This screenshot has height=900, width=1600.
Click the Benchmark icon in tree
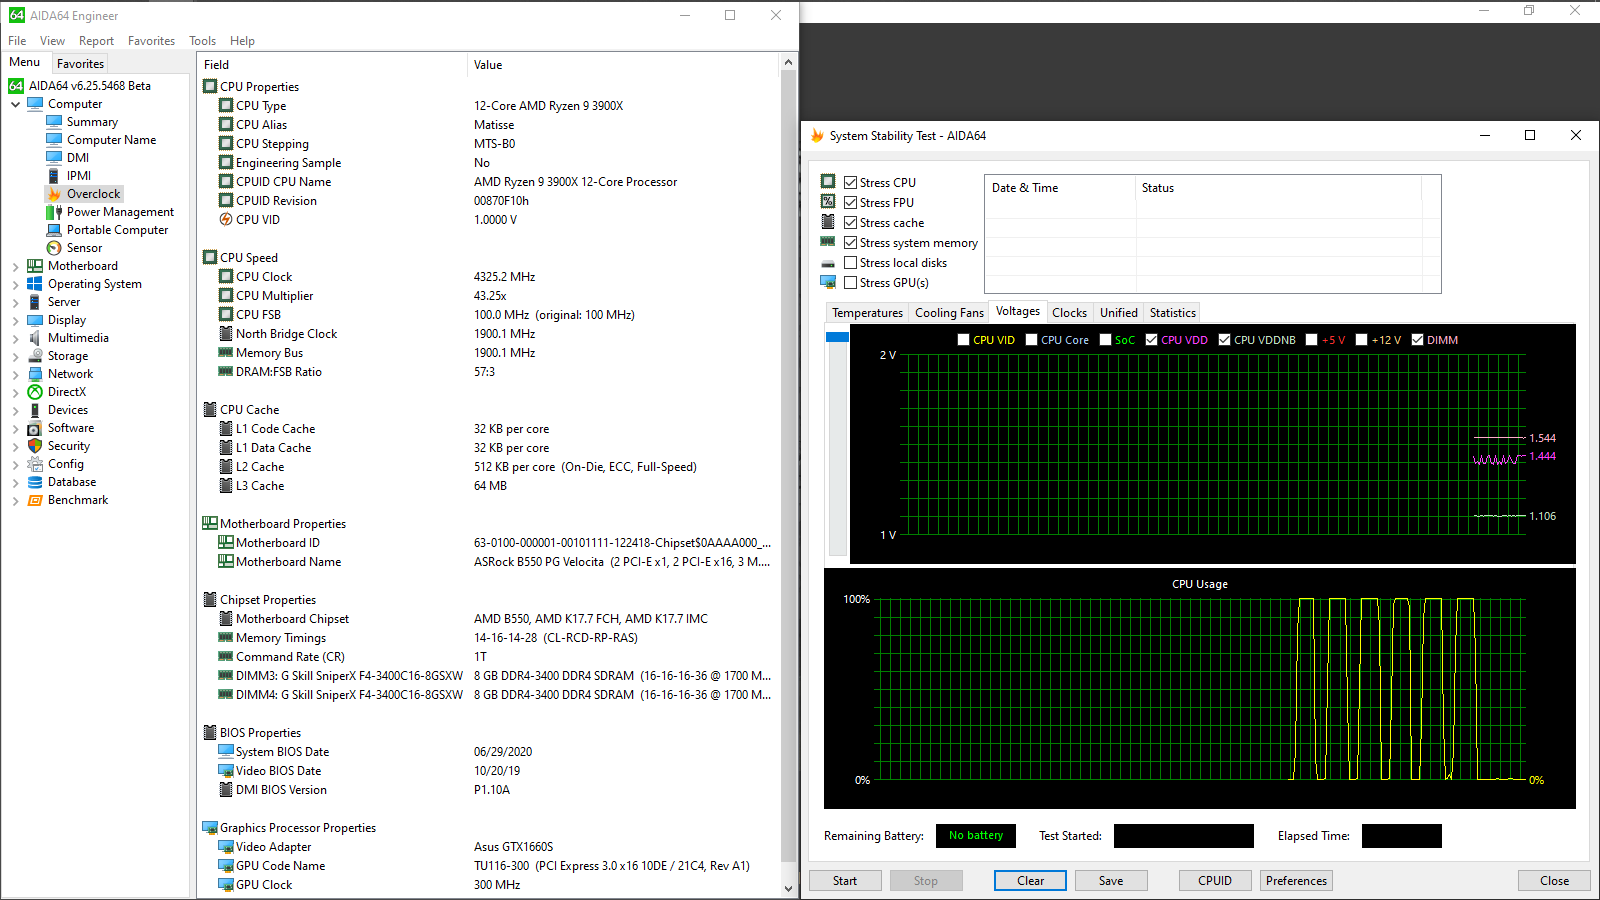pos(35,500)
